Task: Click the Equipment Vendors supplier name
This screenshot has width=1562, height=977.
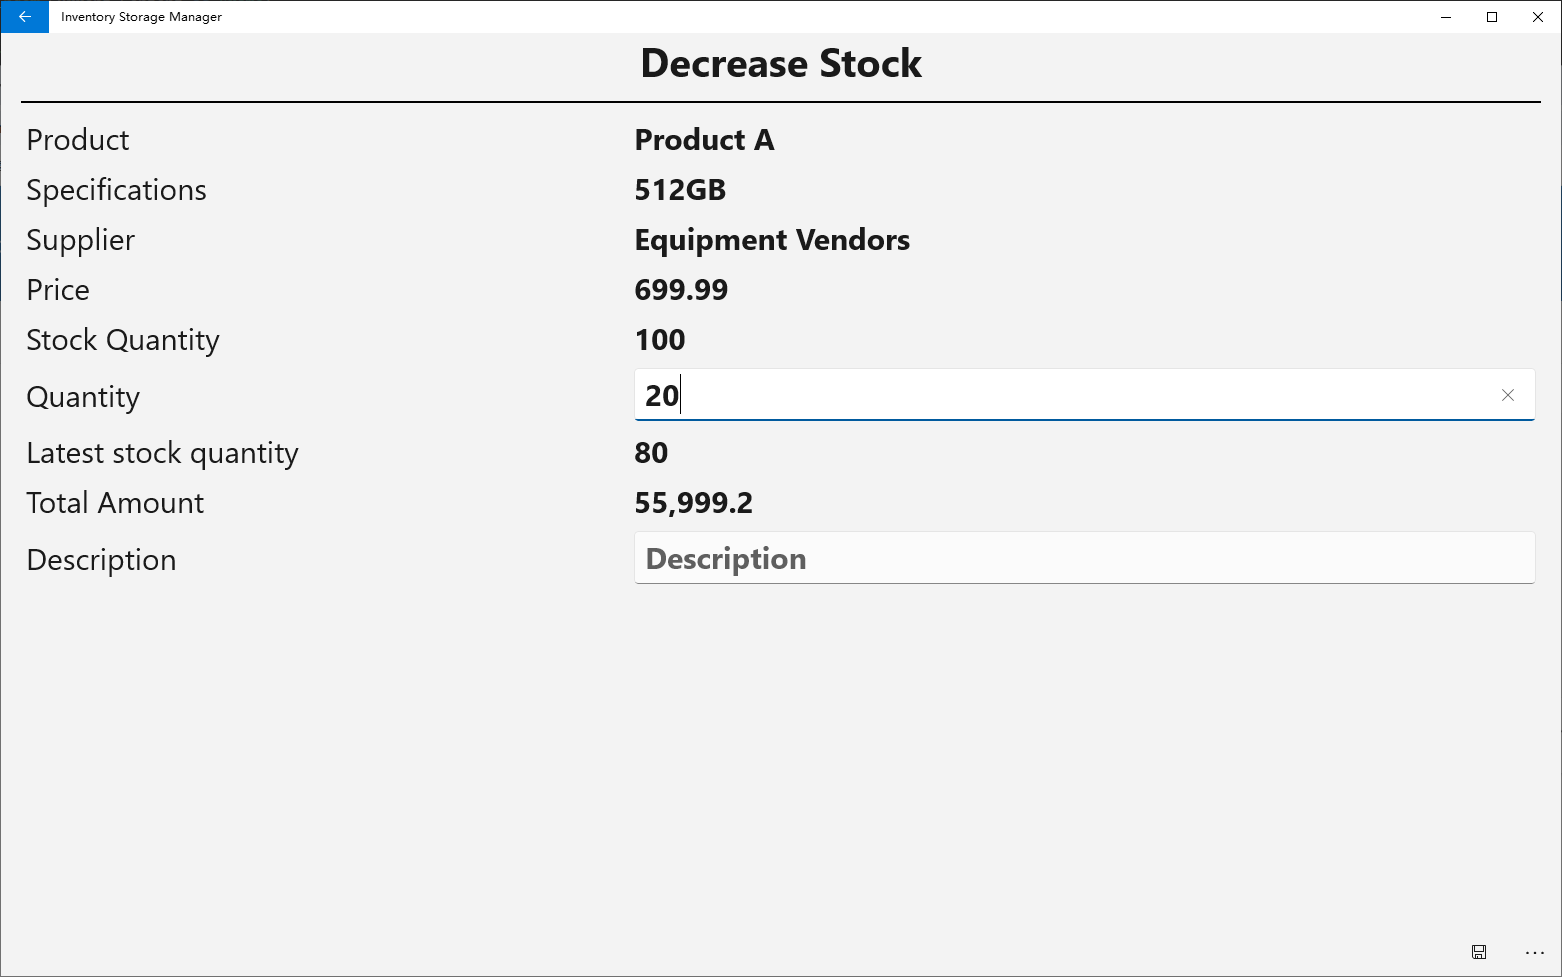Action: tap(772, 240)
